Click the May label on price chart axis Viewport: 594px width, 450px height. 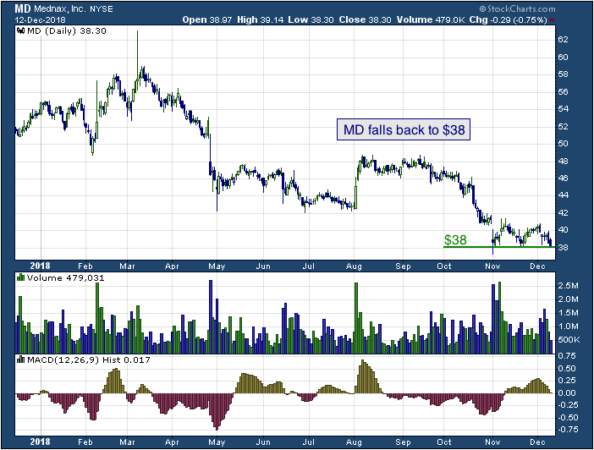coord(217,266)
